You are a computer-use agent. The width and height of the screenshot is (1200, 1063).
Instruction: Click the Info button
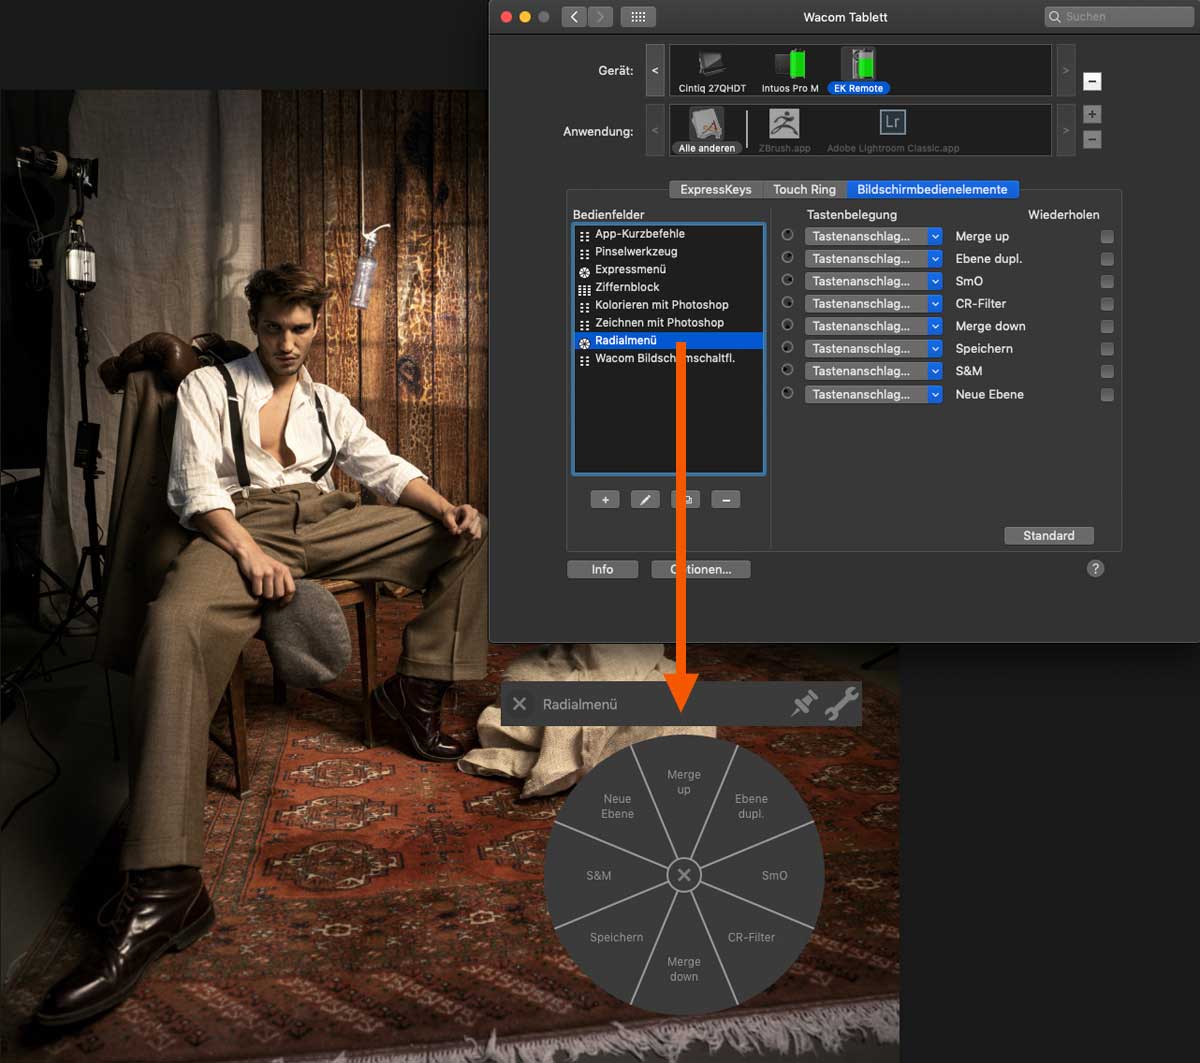602,569
